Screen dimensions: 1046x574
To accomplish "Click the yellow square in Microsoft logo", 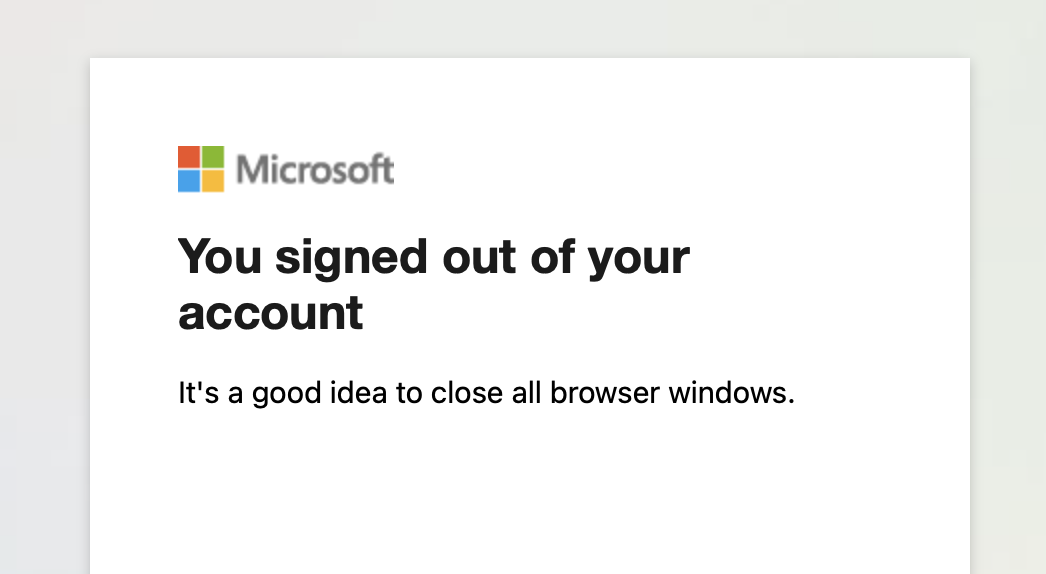I will [x=213, y=181].
